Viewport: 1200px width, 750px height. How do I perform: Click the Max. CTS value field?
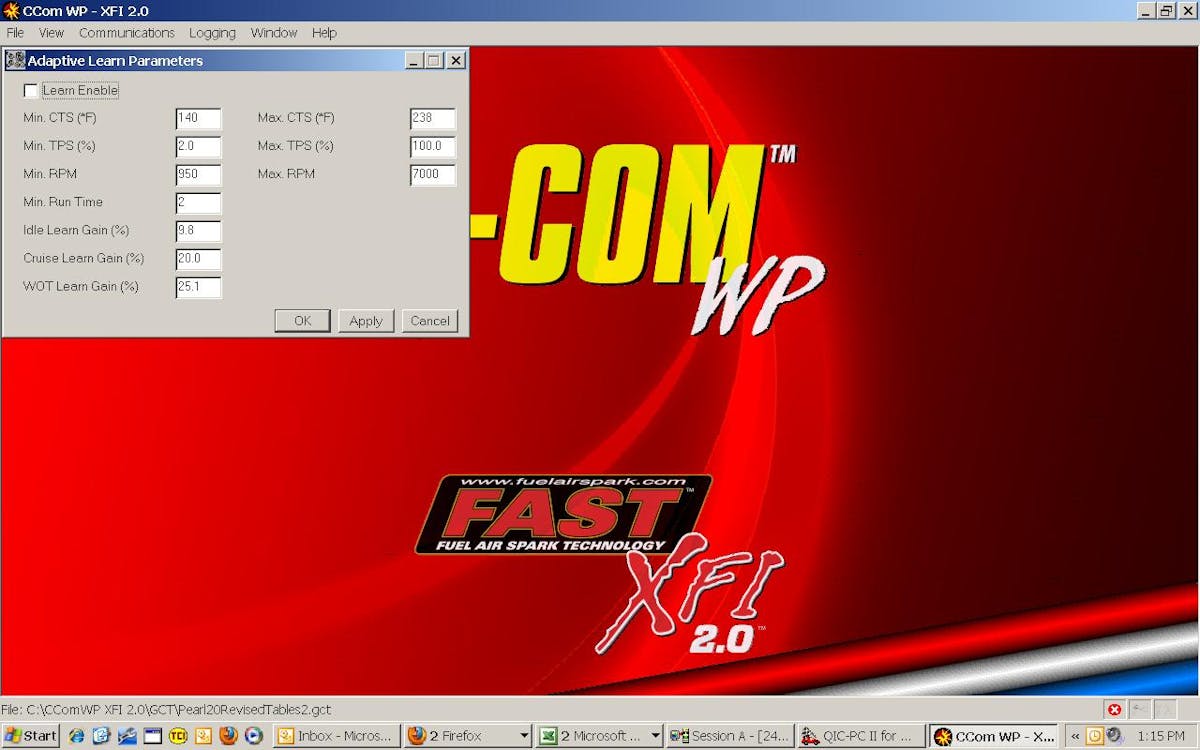pos(432,119)
